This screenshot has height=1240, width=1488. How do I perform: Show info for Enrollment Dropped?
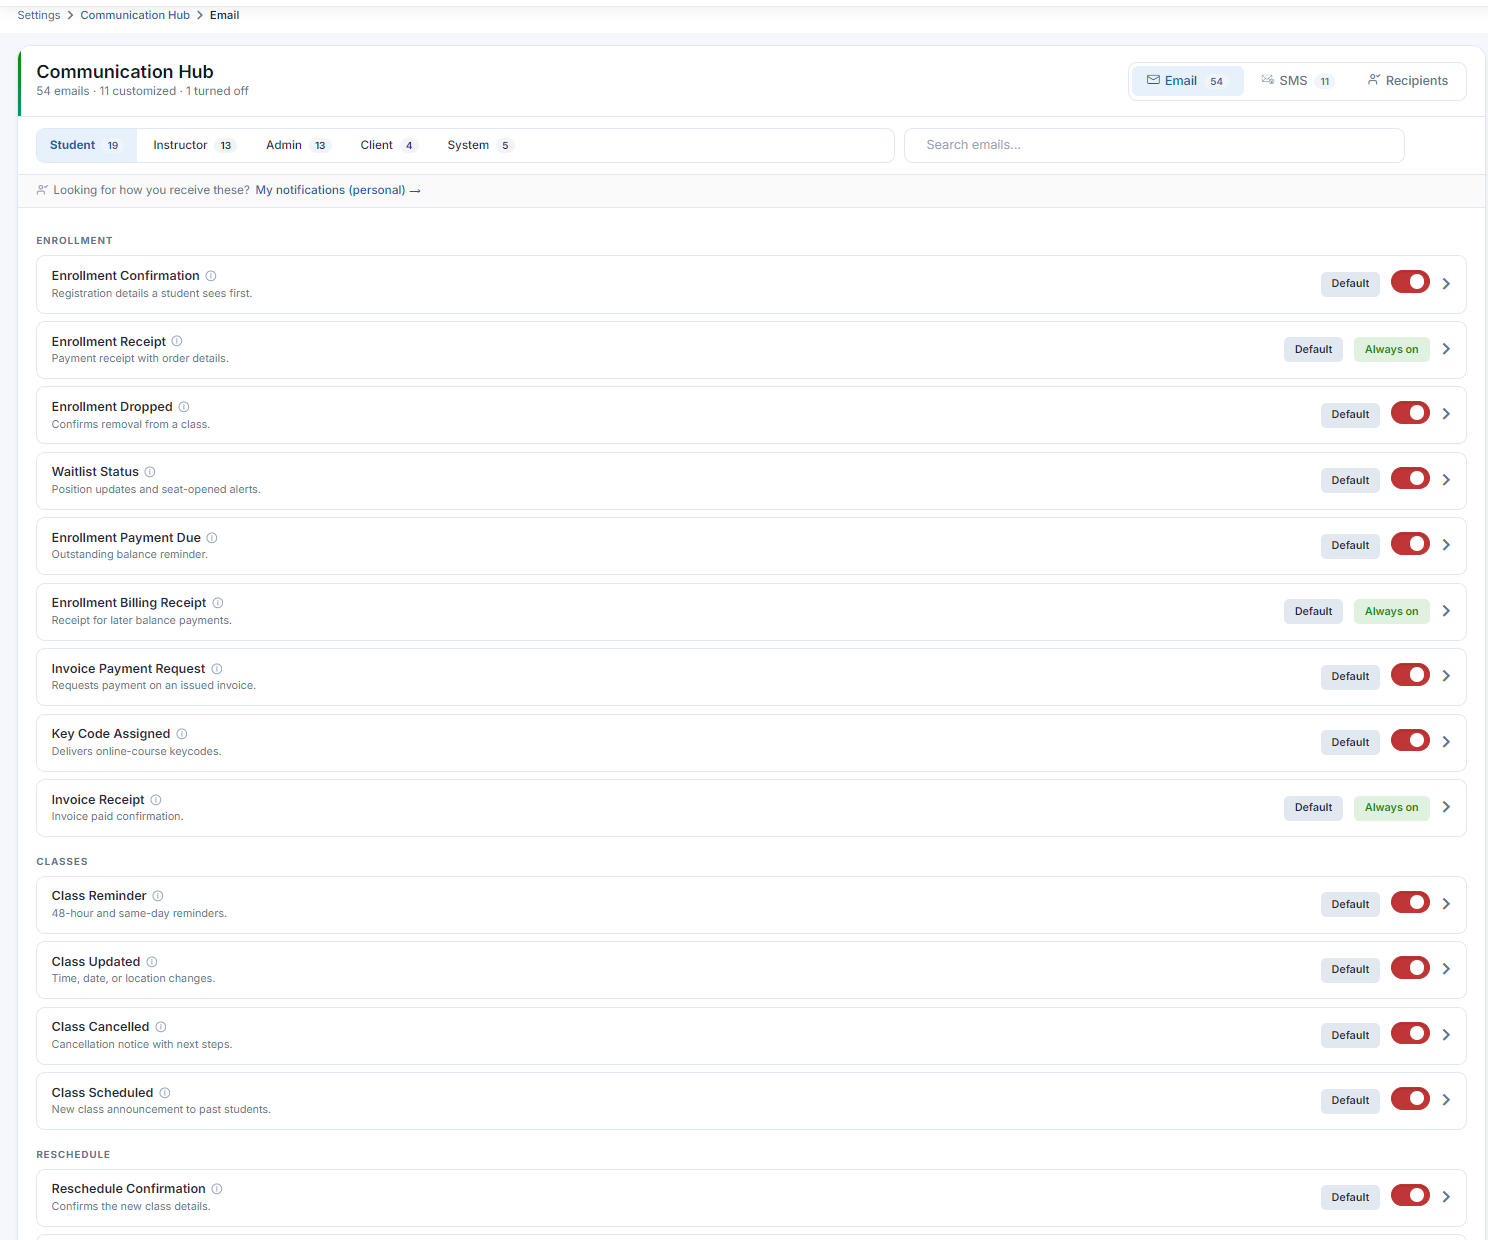tap(184, 407)
